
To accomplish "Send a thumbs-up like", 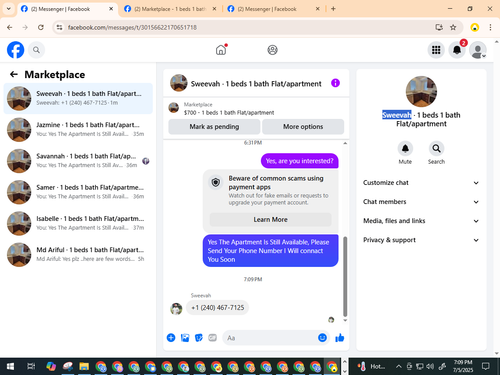I will pyautogui.click(x=340, y=338).
